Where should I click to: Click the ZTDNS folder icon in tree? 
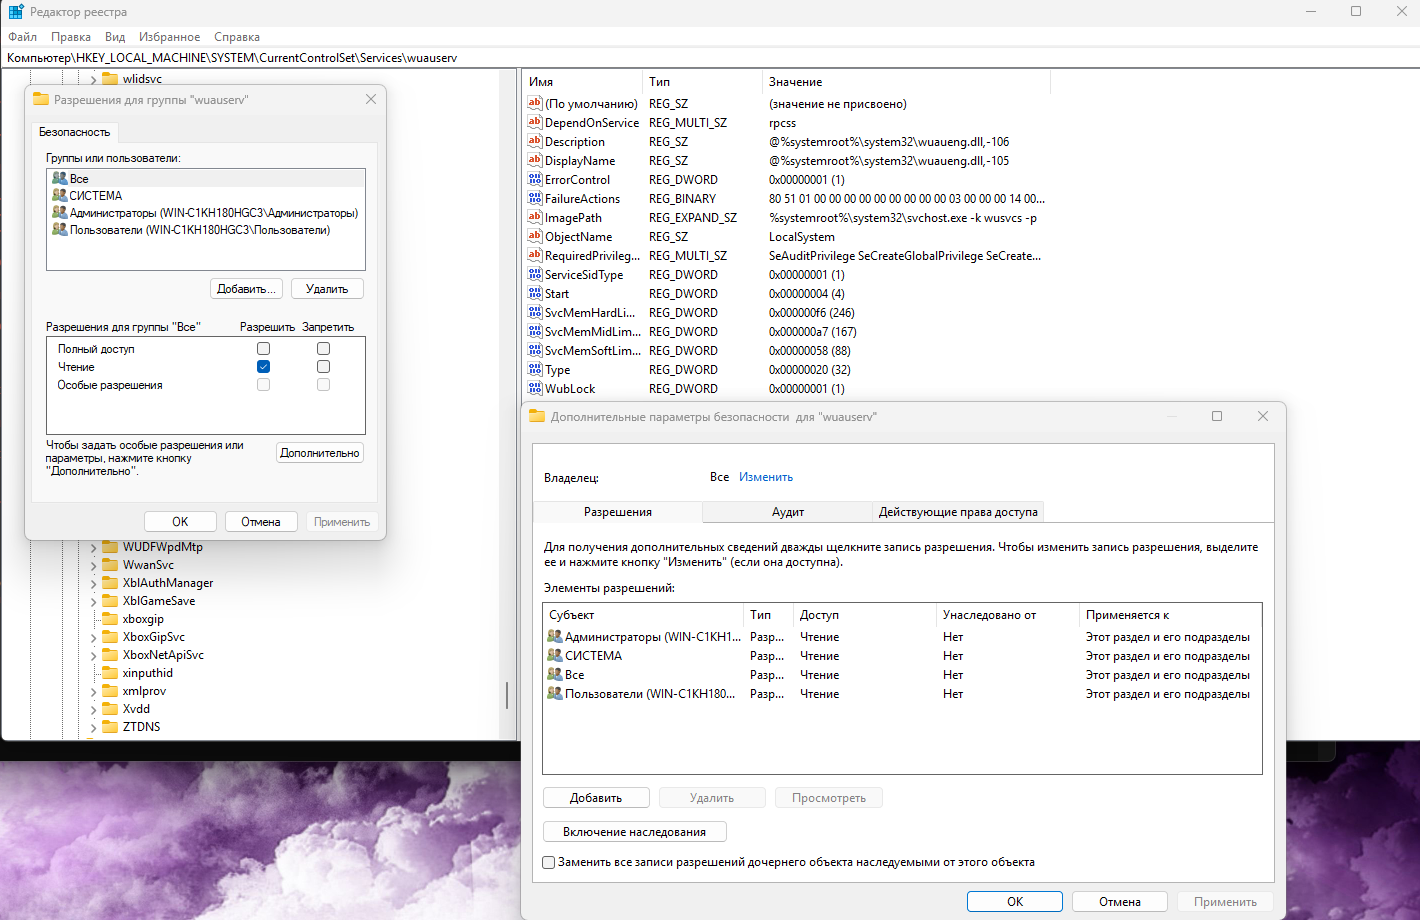[x=110, y=727]
